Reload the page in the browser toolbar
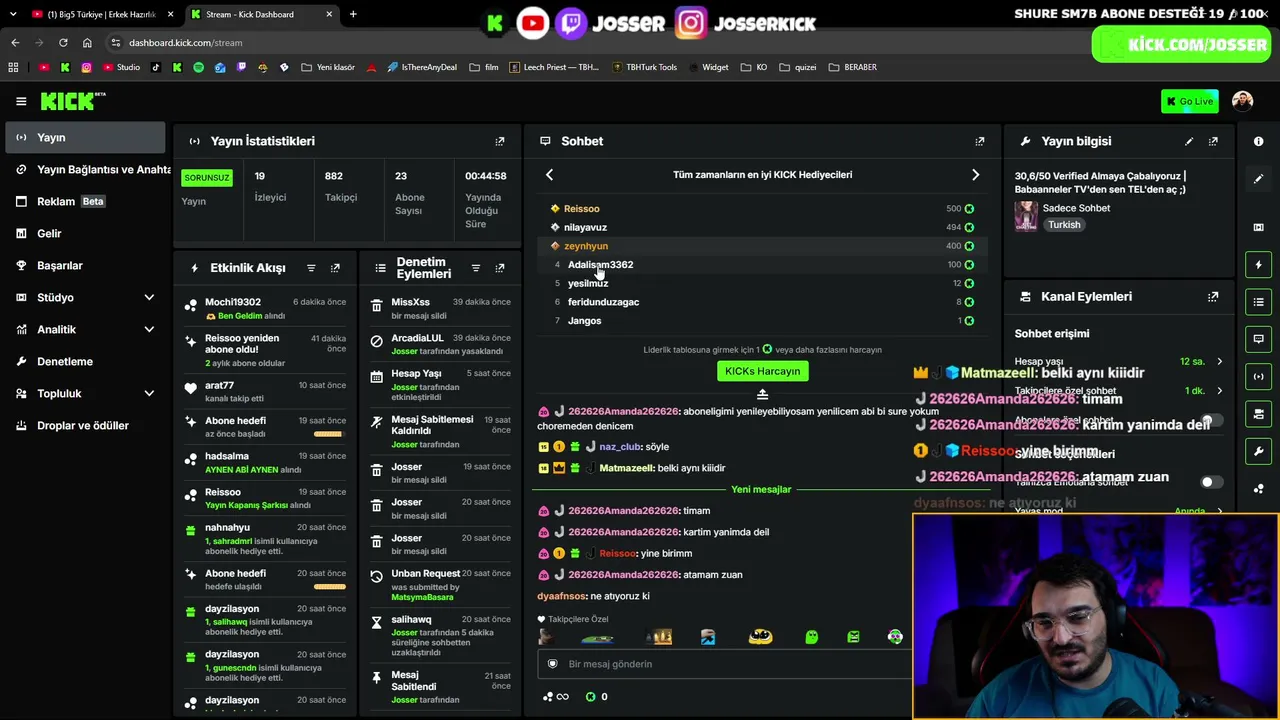 (x=63, y=43)
